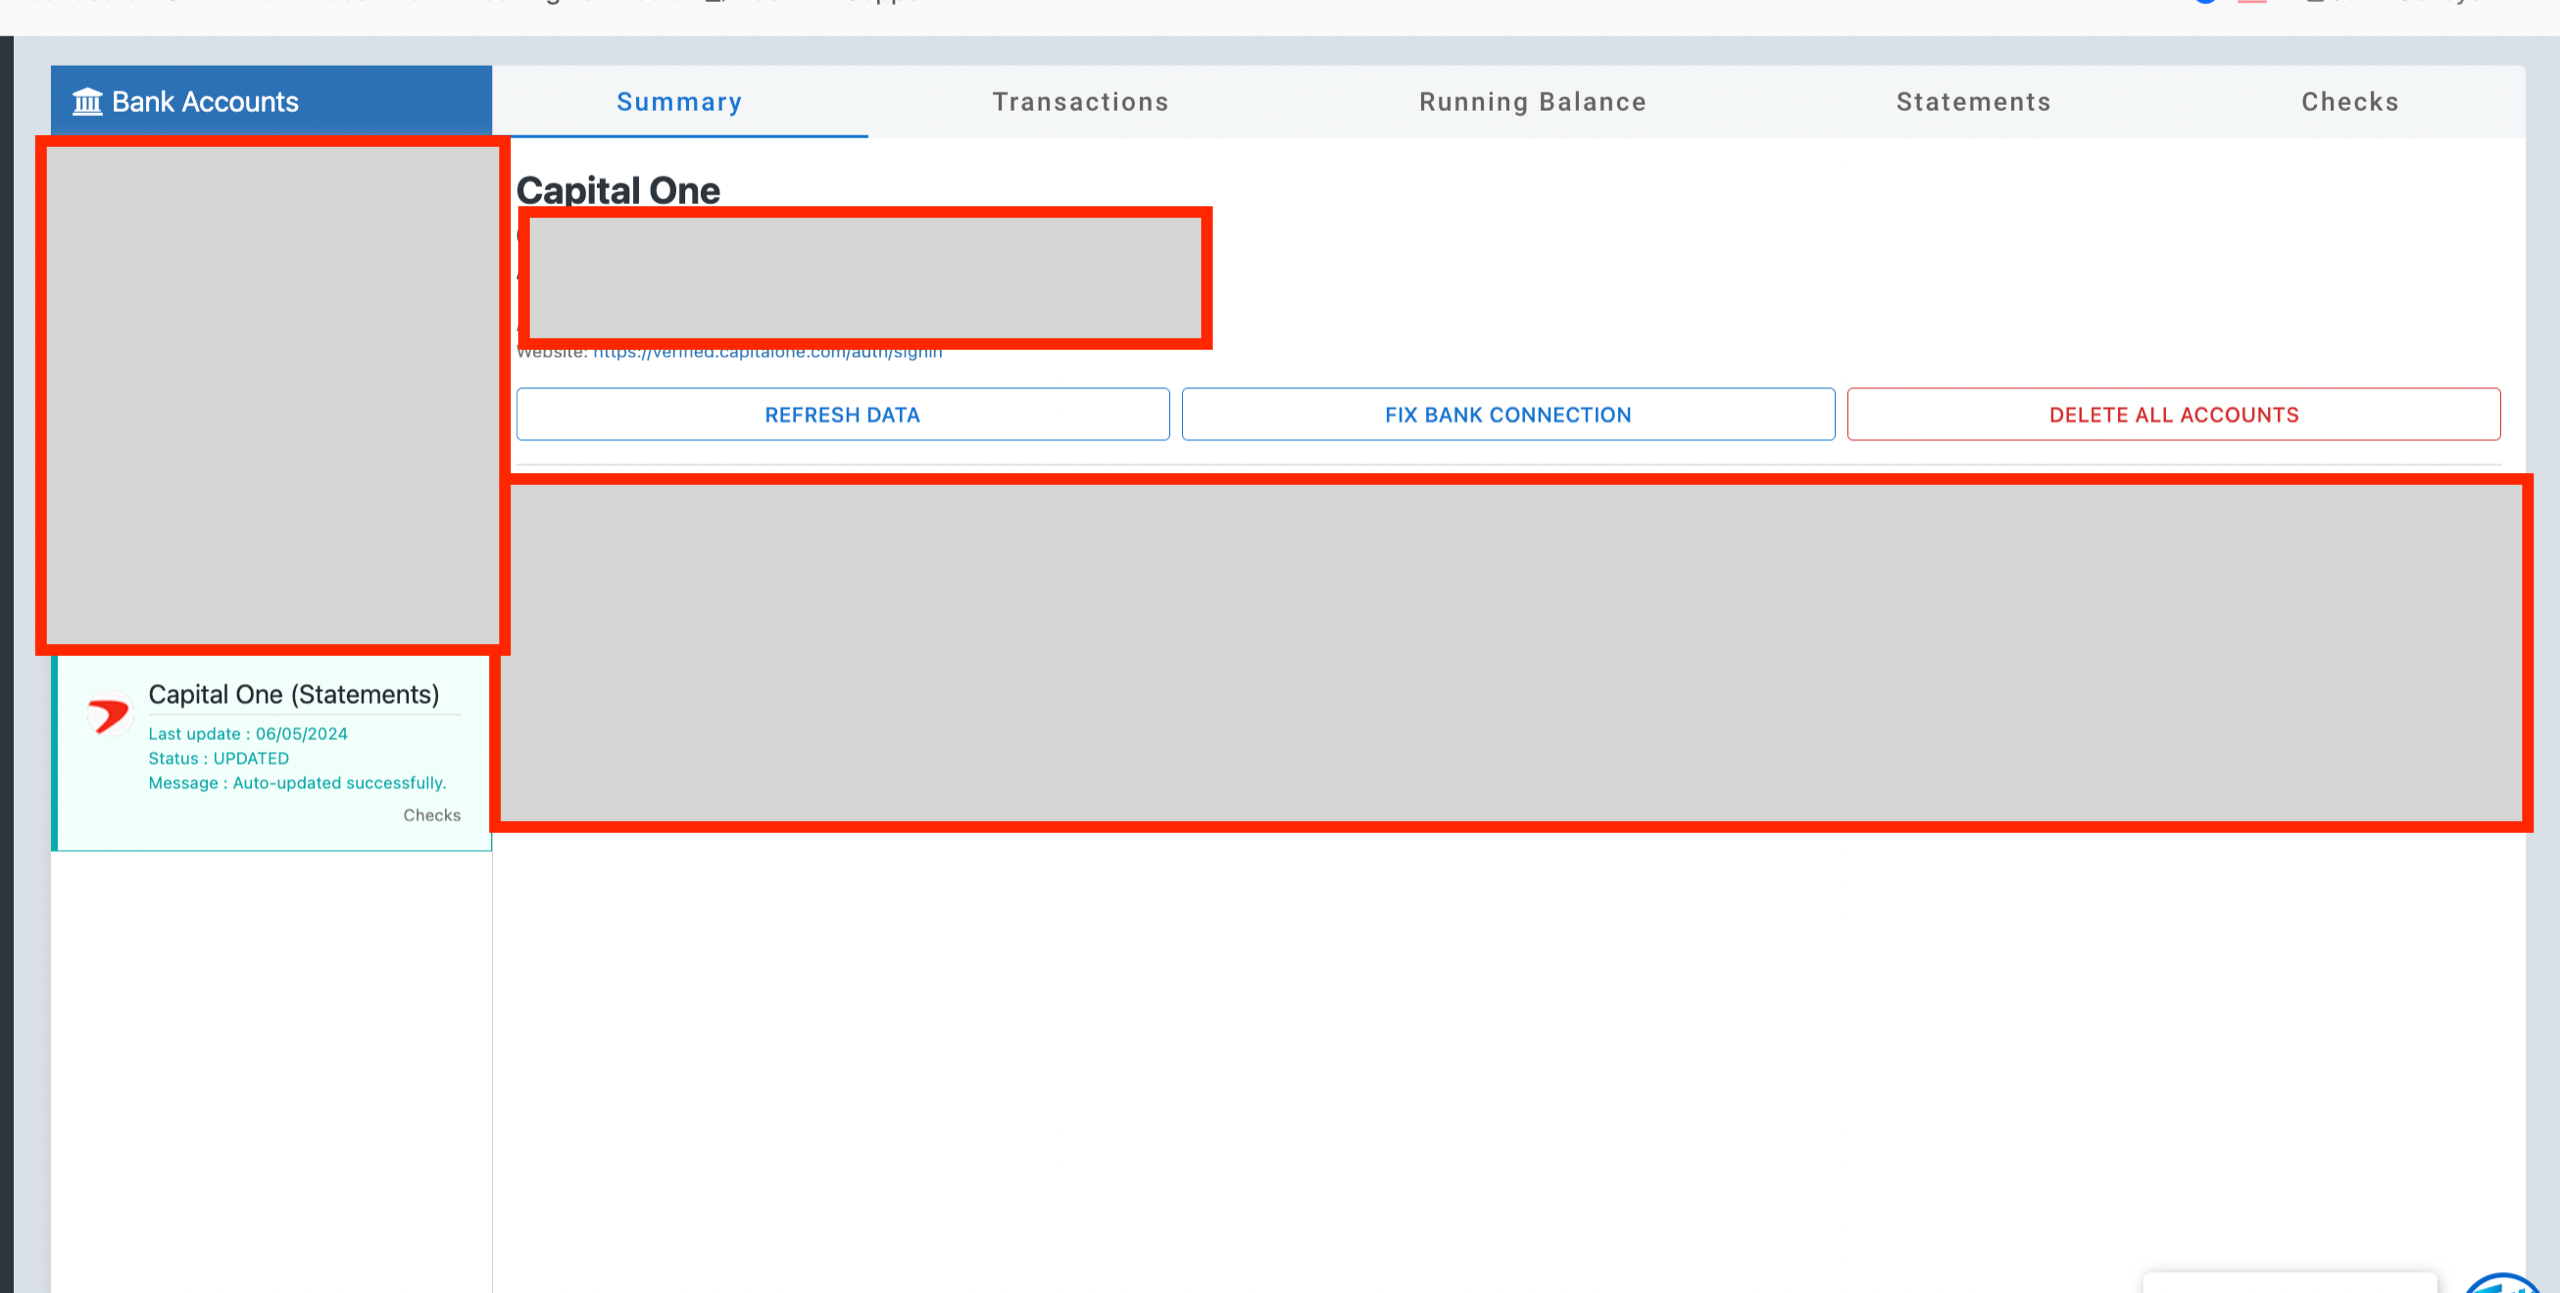Image resolution: width=2560 pixels, height=1293 pixels.
Task: Click FIX BANK CONNECTION button
Action: [x=1507, y=414]
